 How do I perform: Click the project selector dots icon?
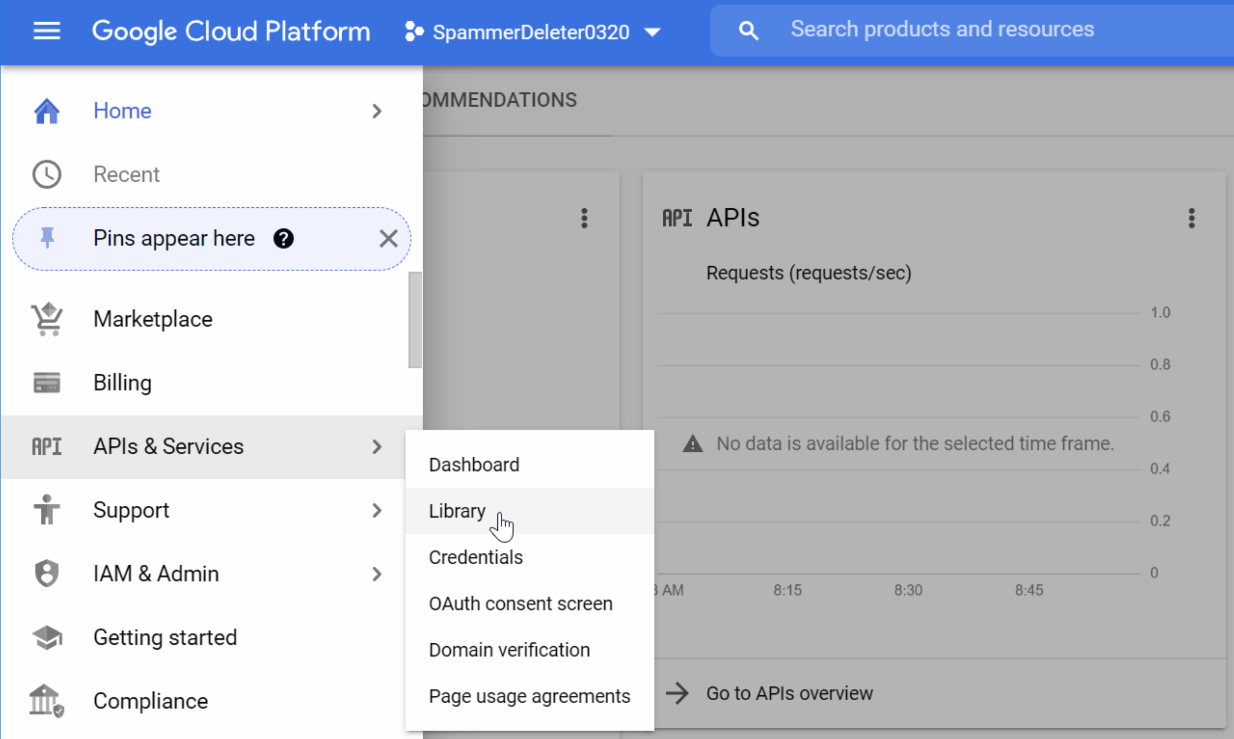(x=414, y=32)
